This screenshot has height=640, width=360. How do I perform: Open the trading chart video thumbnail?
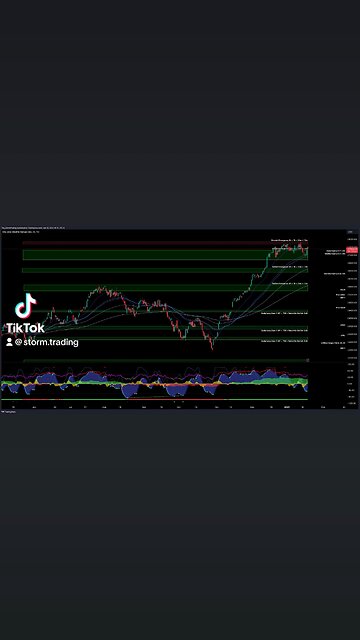(180, 320)
